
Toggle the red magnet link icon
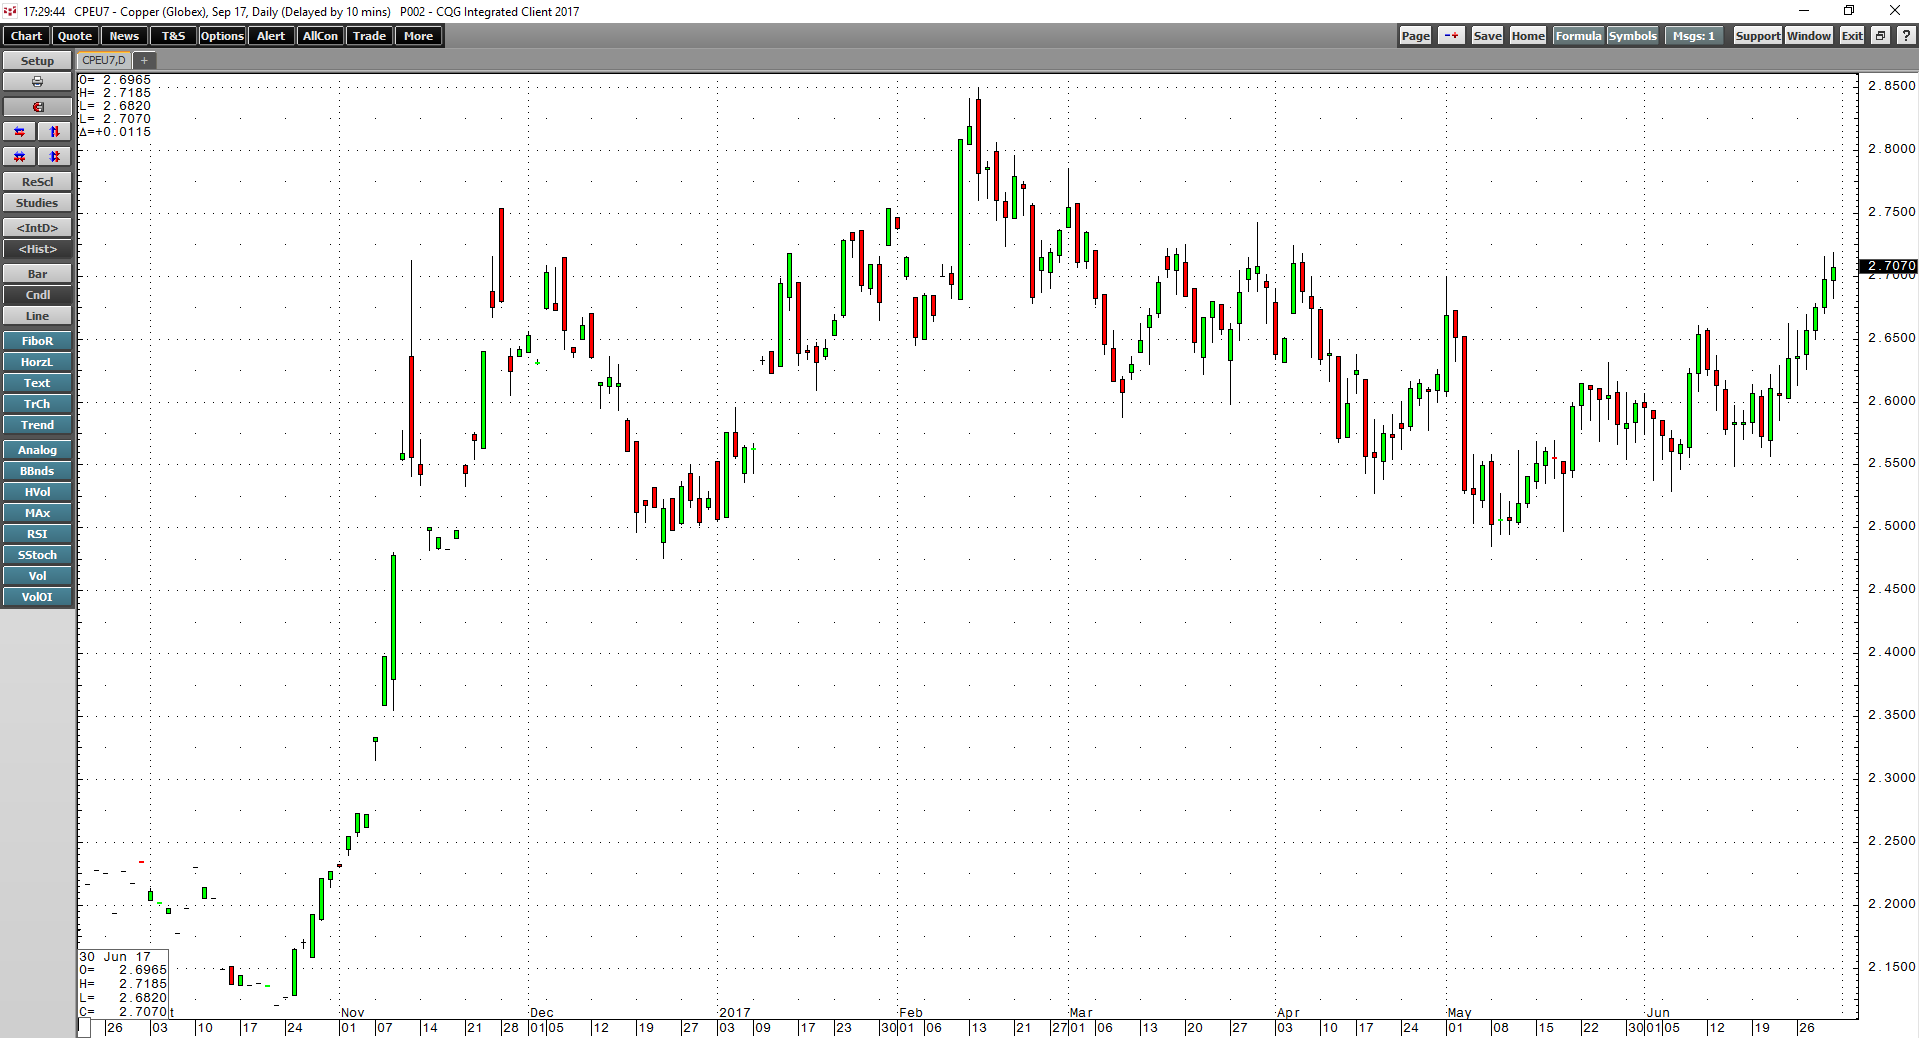pos(37,107)
